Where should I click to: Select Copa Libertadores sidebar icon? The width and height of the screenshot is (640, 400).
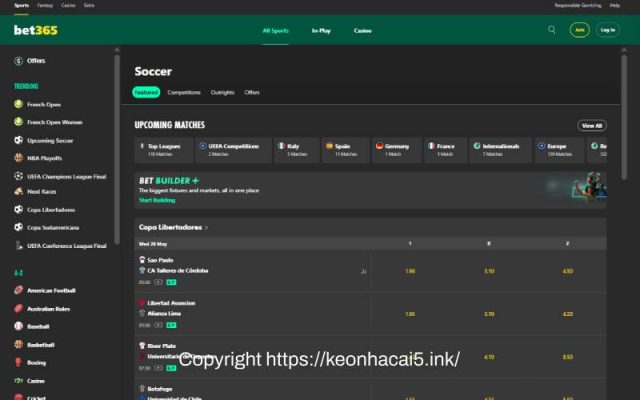tap(18, 209)
